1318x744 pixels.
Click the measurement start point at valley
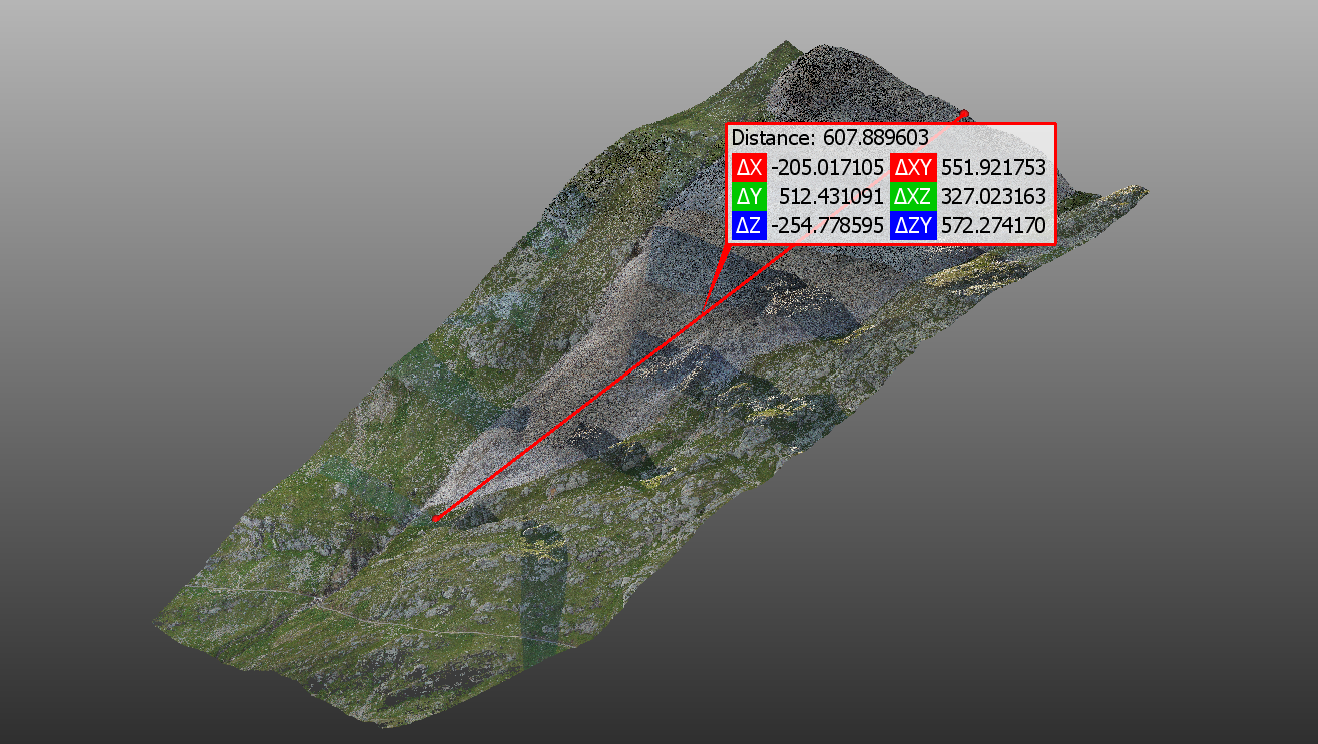coord(435,518)
